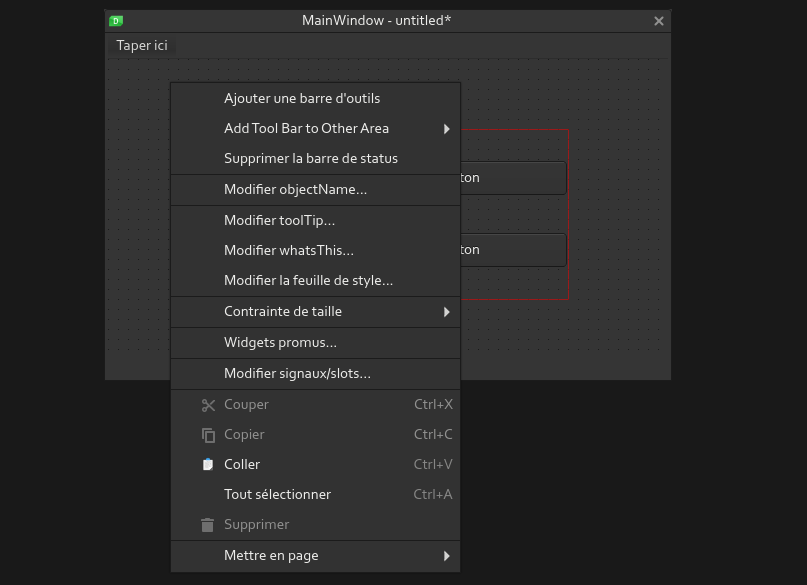Screen dimensions: 807x585
Task: Click the Qt Designer icon in the title bar
Action: coord(115,20)
